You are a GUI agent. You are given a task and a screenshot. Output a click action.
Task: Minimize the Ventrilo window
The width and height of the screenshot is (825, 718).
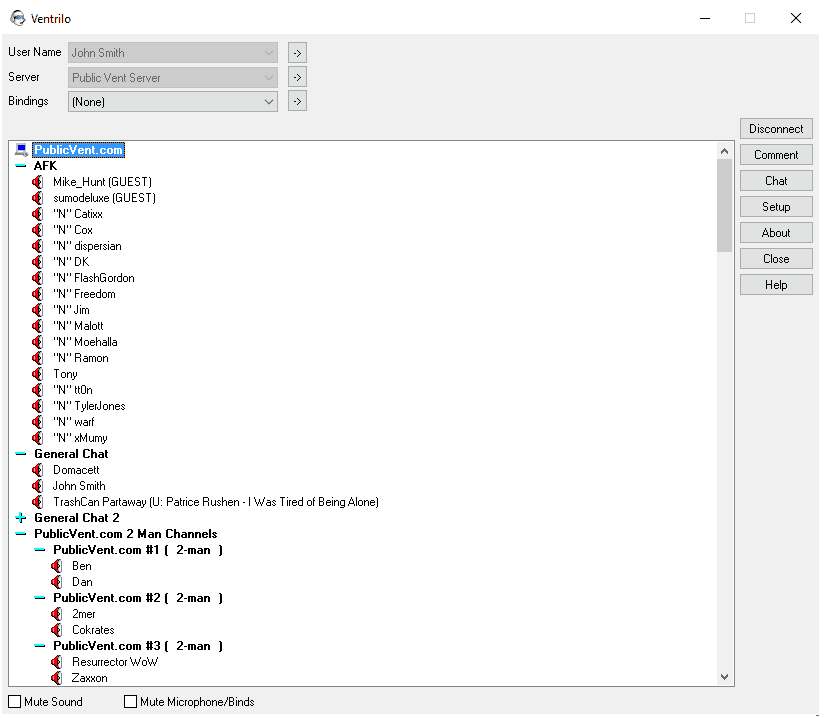[x=705, y=18]
